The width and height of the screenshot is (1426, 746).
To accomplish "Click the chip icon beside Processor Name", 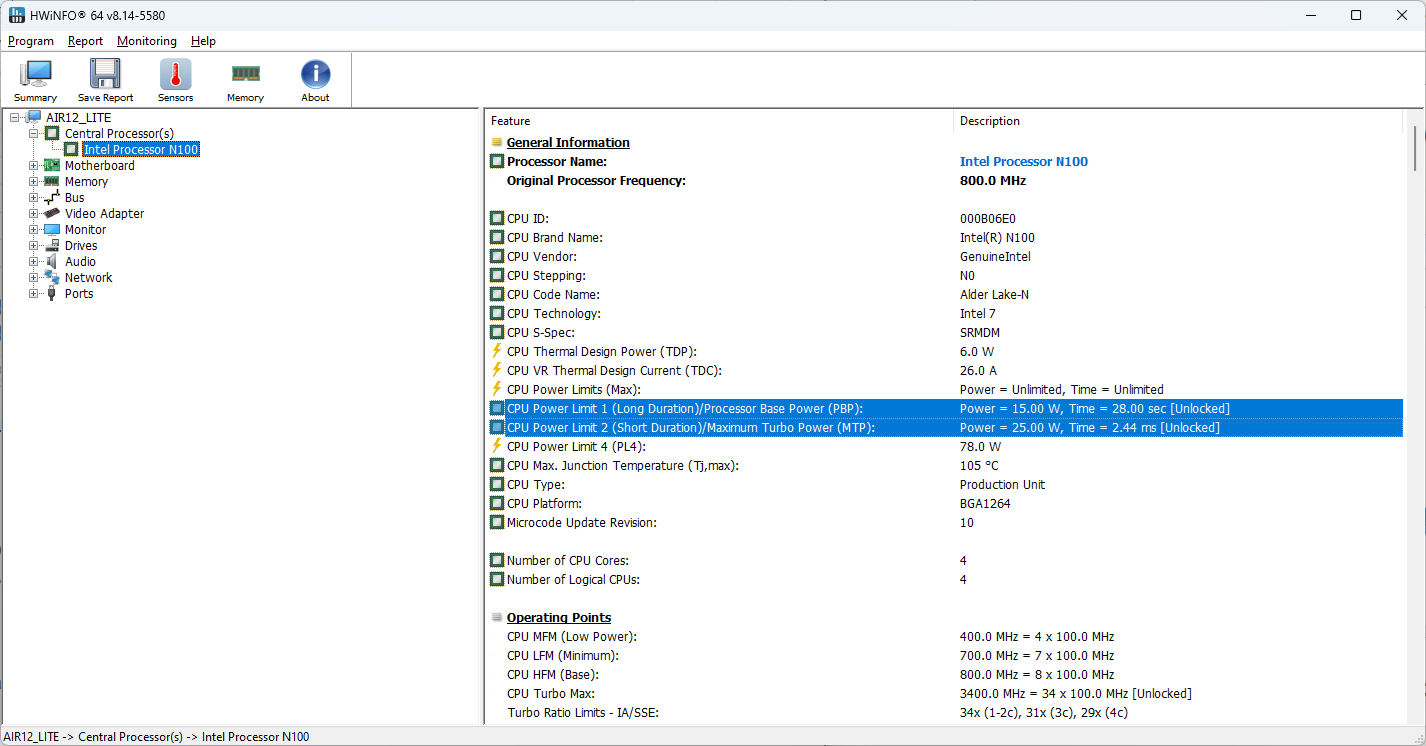I will [497, 161].
